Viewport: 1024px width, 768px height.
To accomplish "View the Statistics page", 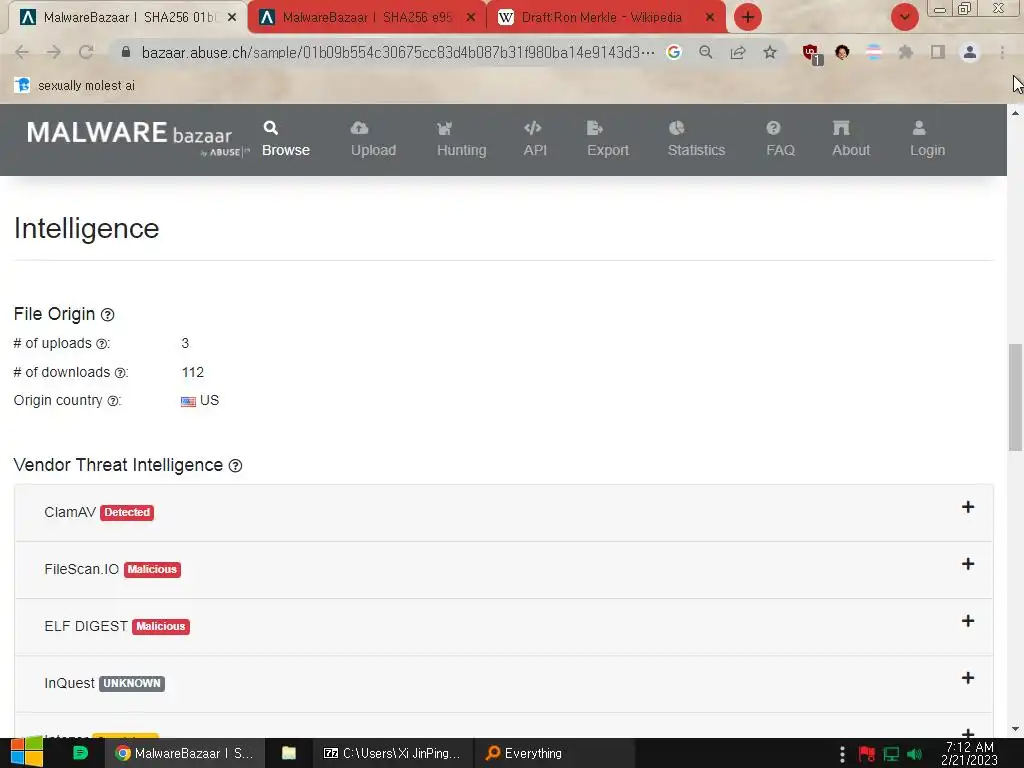I will pos(696,139).
